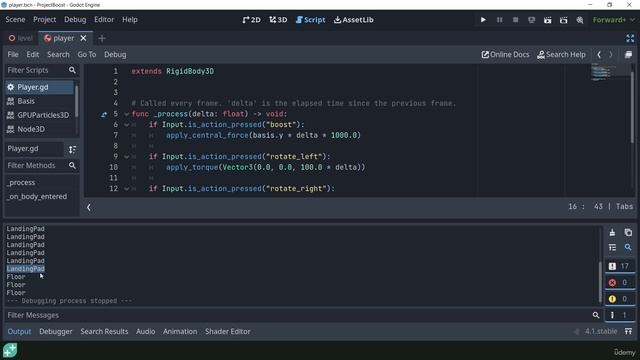640x360 pixels.
Task: Toggle scripts panel with left chevron
Action: [x=89, y=207]
